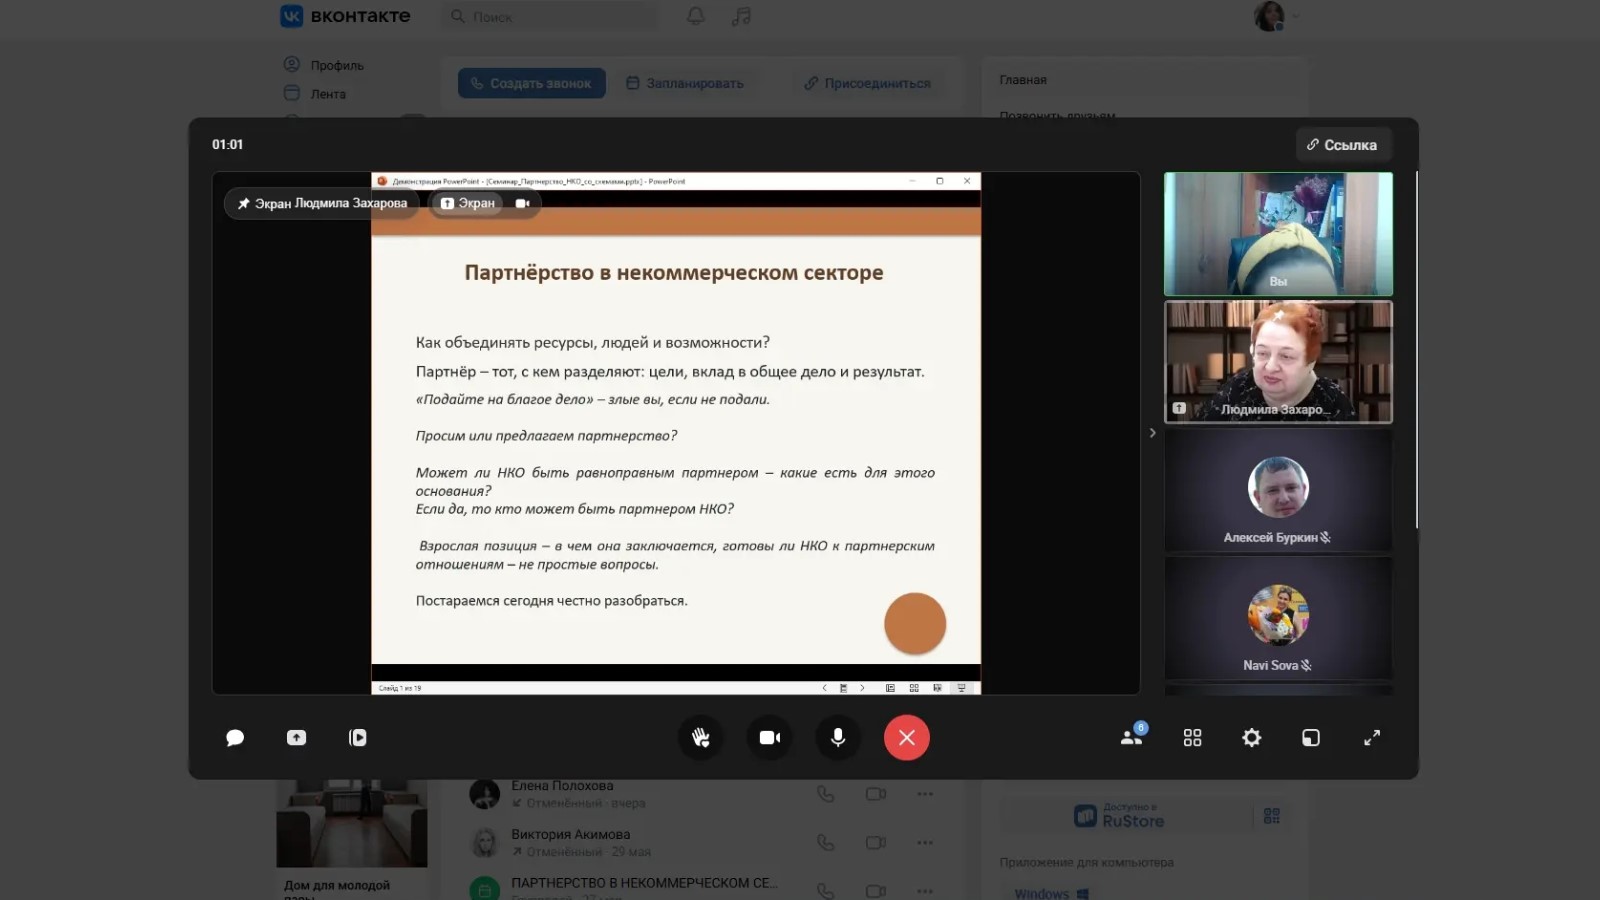Select your own video thumbnail (Вы)

tap(1278, 234)
